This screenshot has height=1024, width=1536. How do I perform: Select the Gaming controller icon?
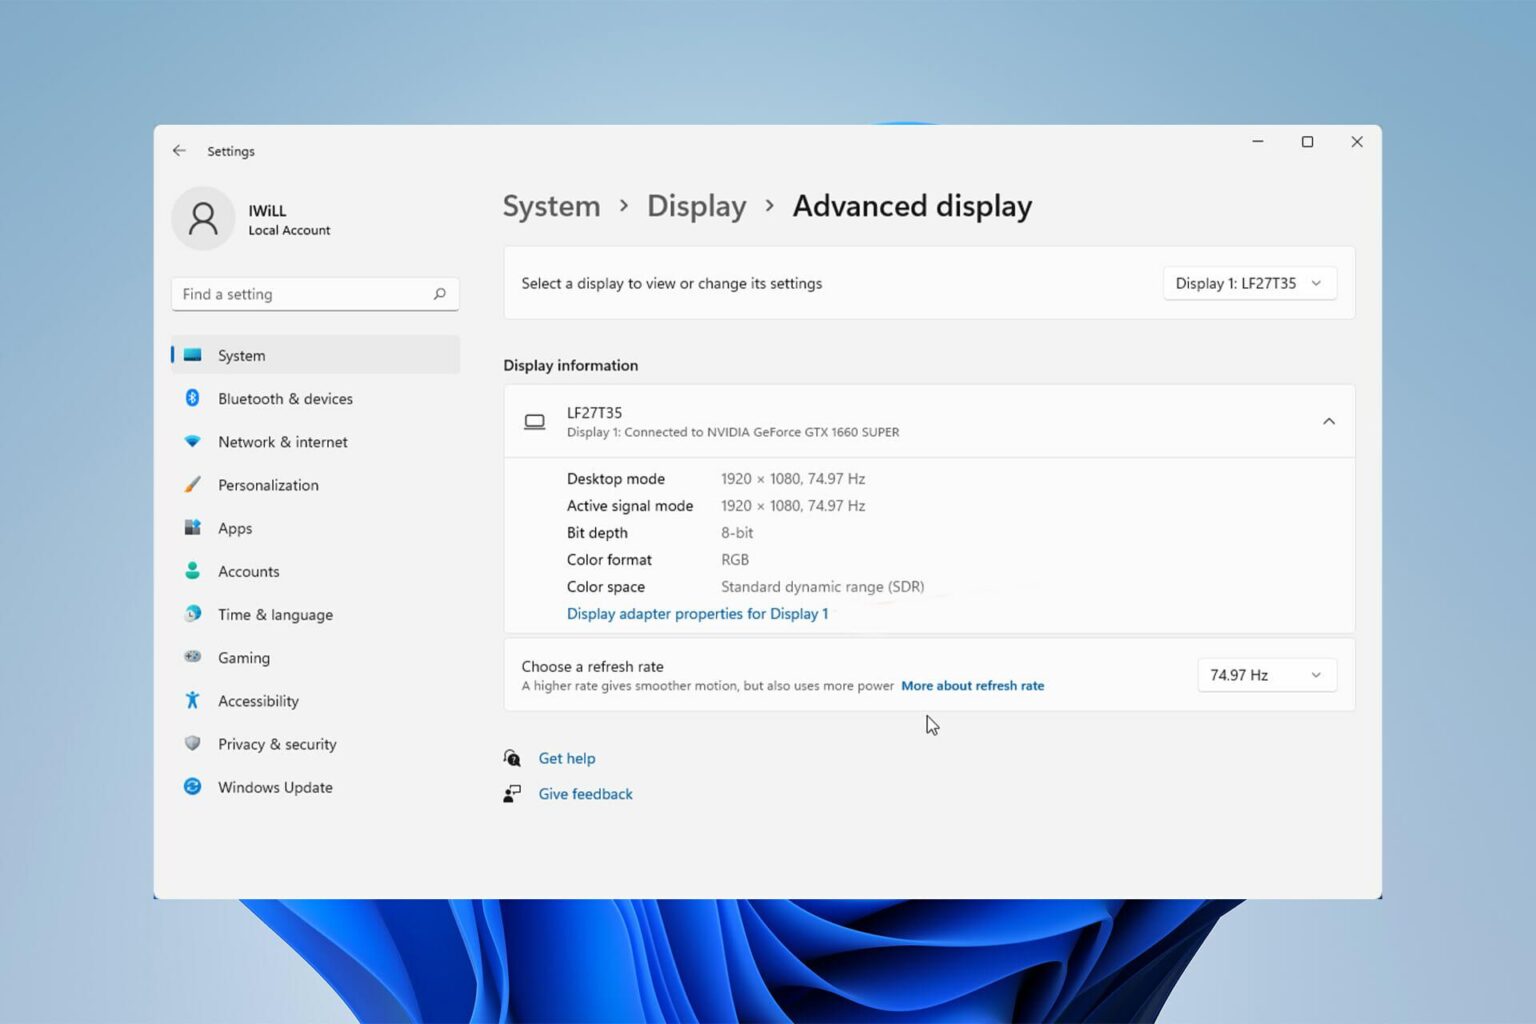(x=193, y=657)
